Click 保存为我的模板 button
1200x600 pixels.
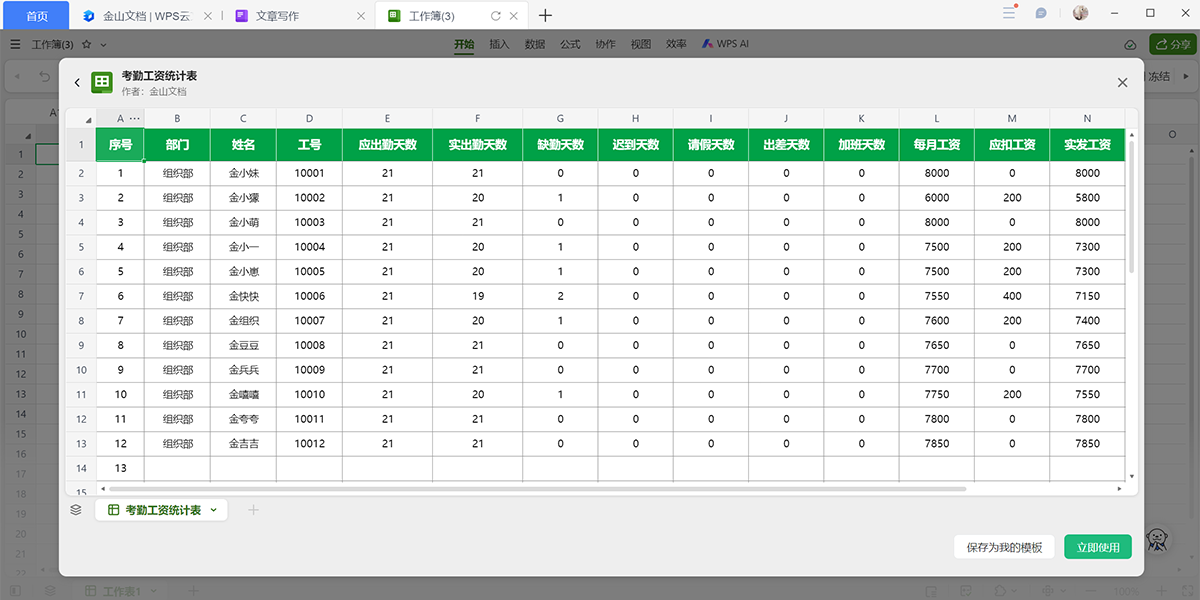coord(1004,547)
